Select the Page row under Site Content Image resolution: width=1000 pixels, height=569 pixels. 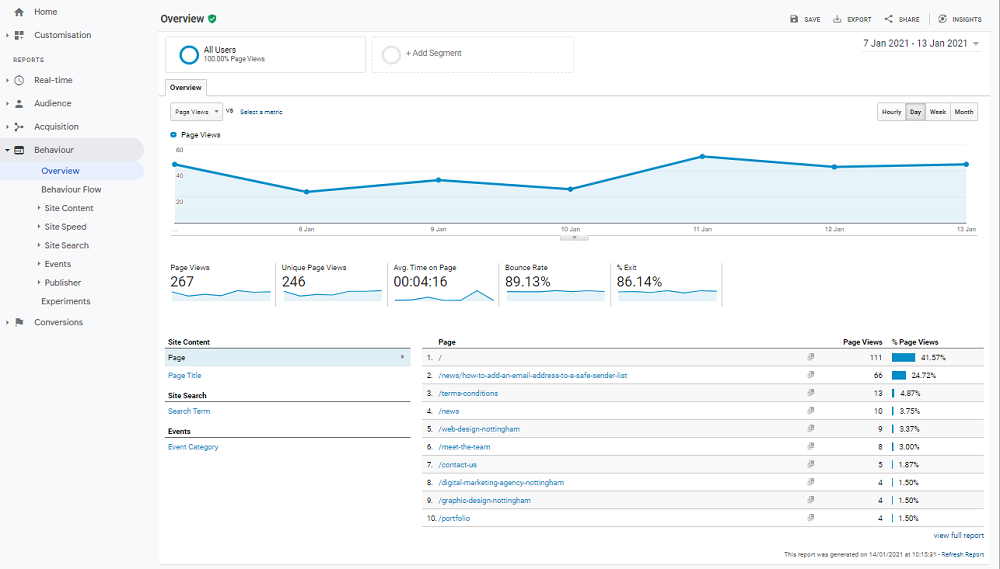288,357
